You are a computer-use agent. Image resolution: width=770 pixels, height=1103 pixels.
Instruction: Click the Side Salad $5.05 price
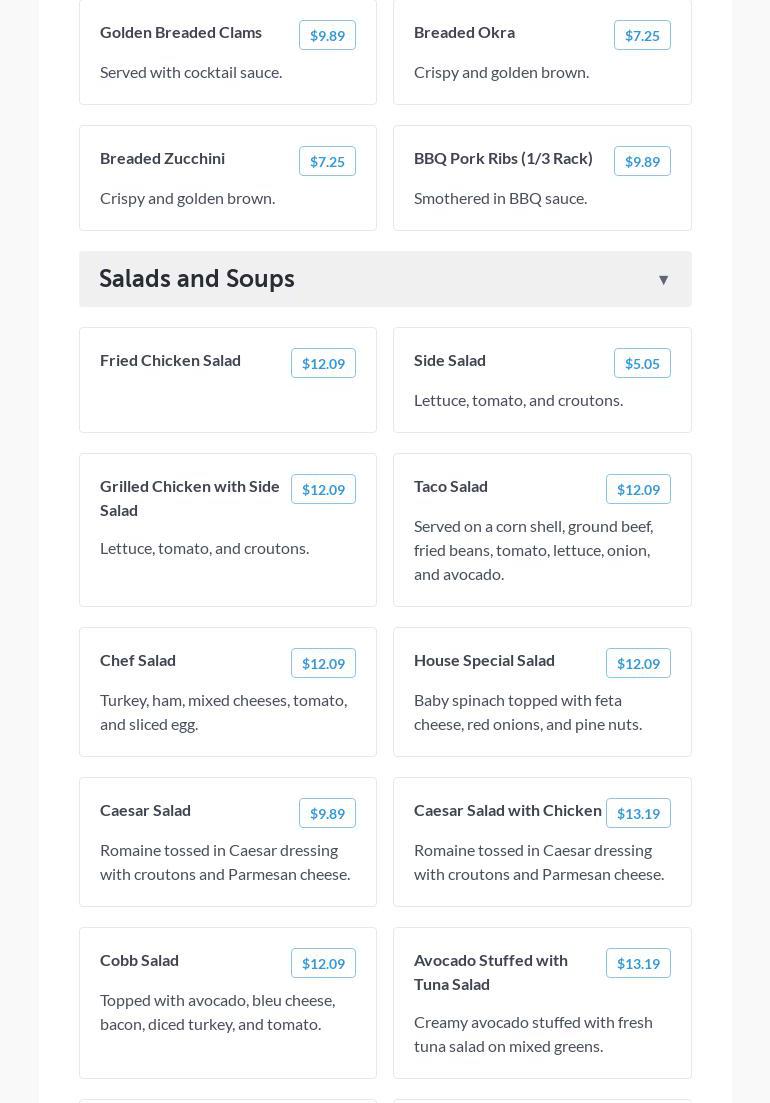click(x=642, y=363)
